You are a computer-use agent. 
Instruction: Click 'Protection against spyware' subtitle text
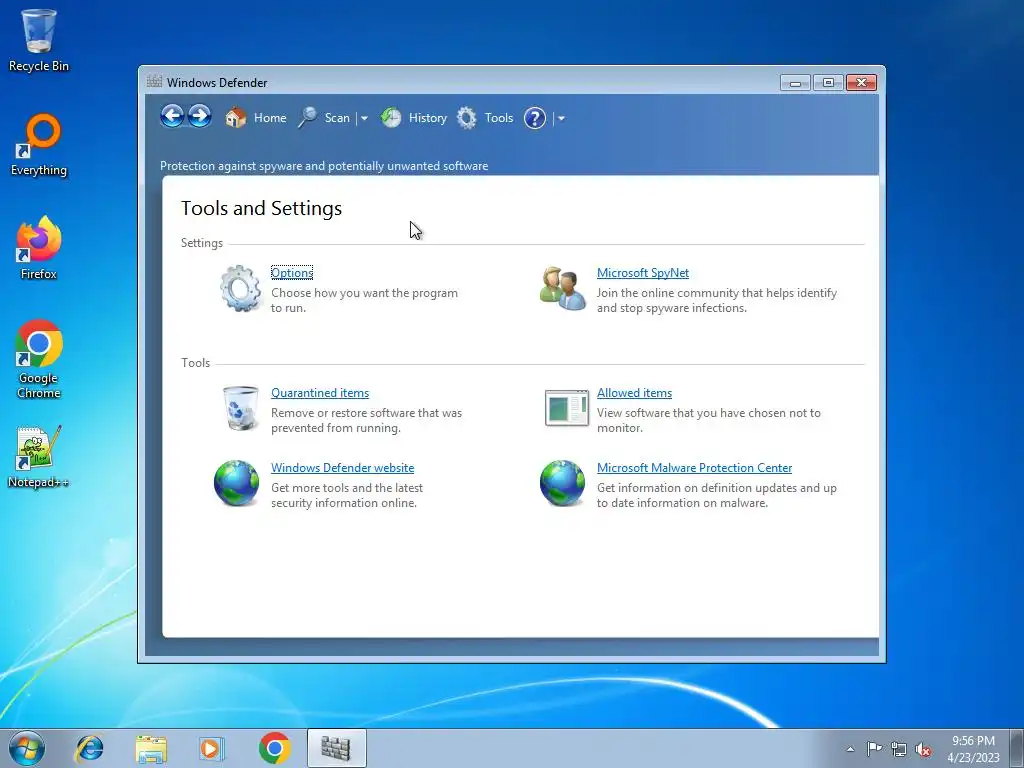(x=324, y=166)
